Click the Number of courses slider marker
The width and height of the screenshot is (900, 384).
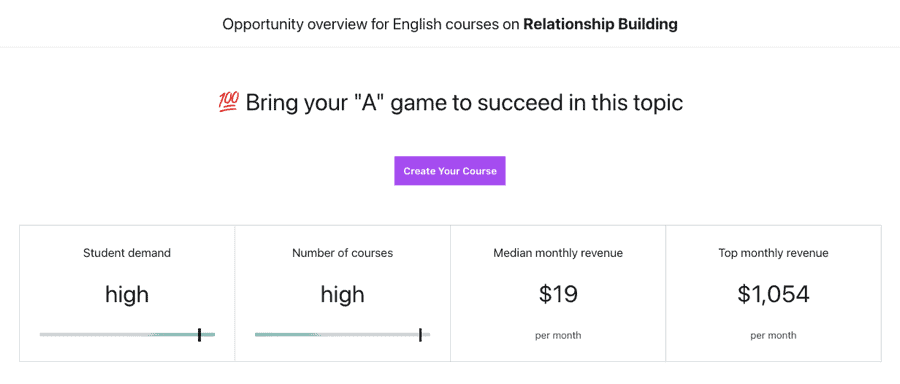(x=420, y=335)
